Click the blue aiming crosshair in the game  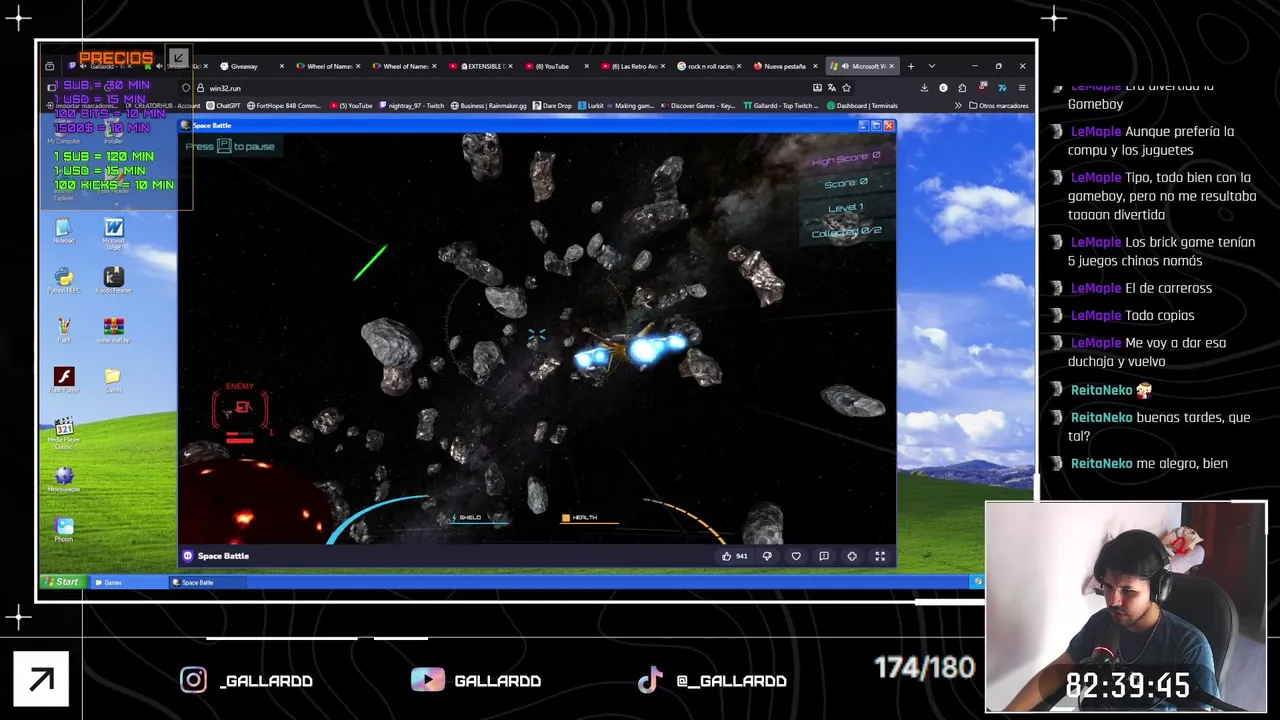(537, 336)
